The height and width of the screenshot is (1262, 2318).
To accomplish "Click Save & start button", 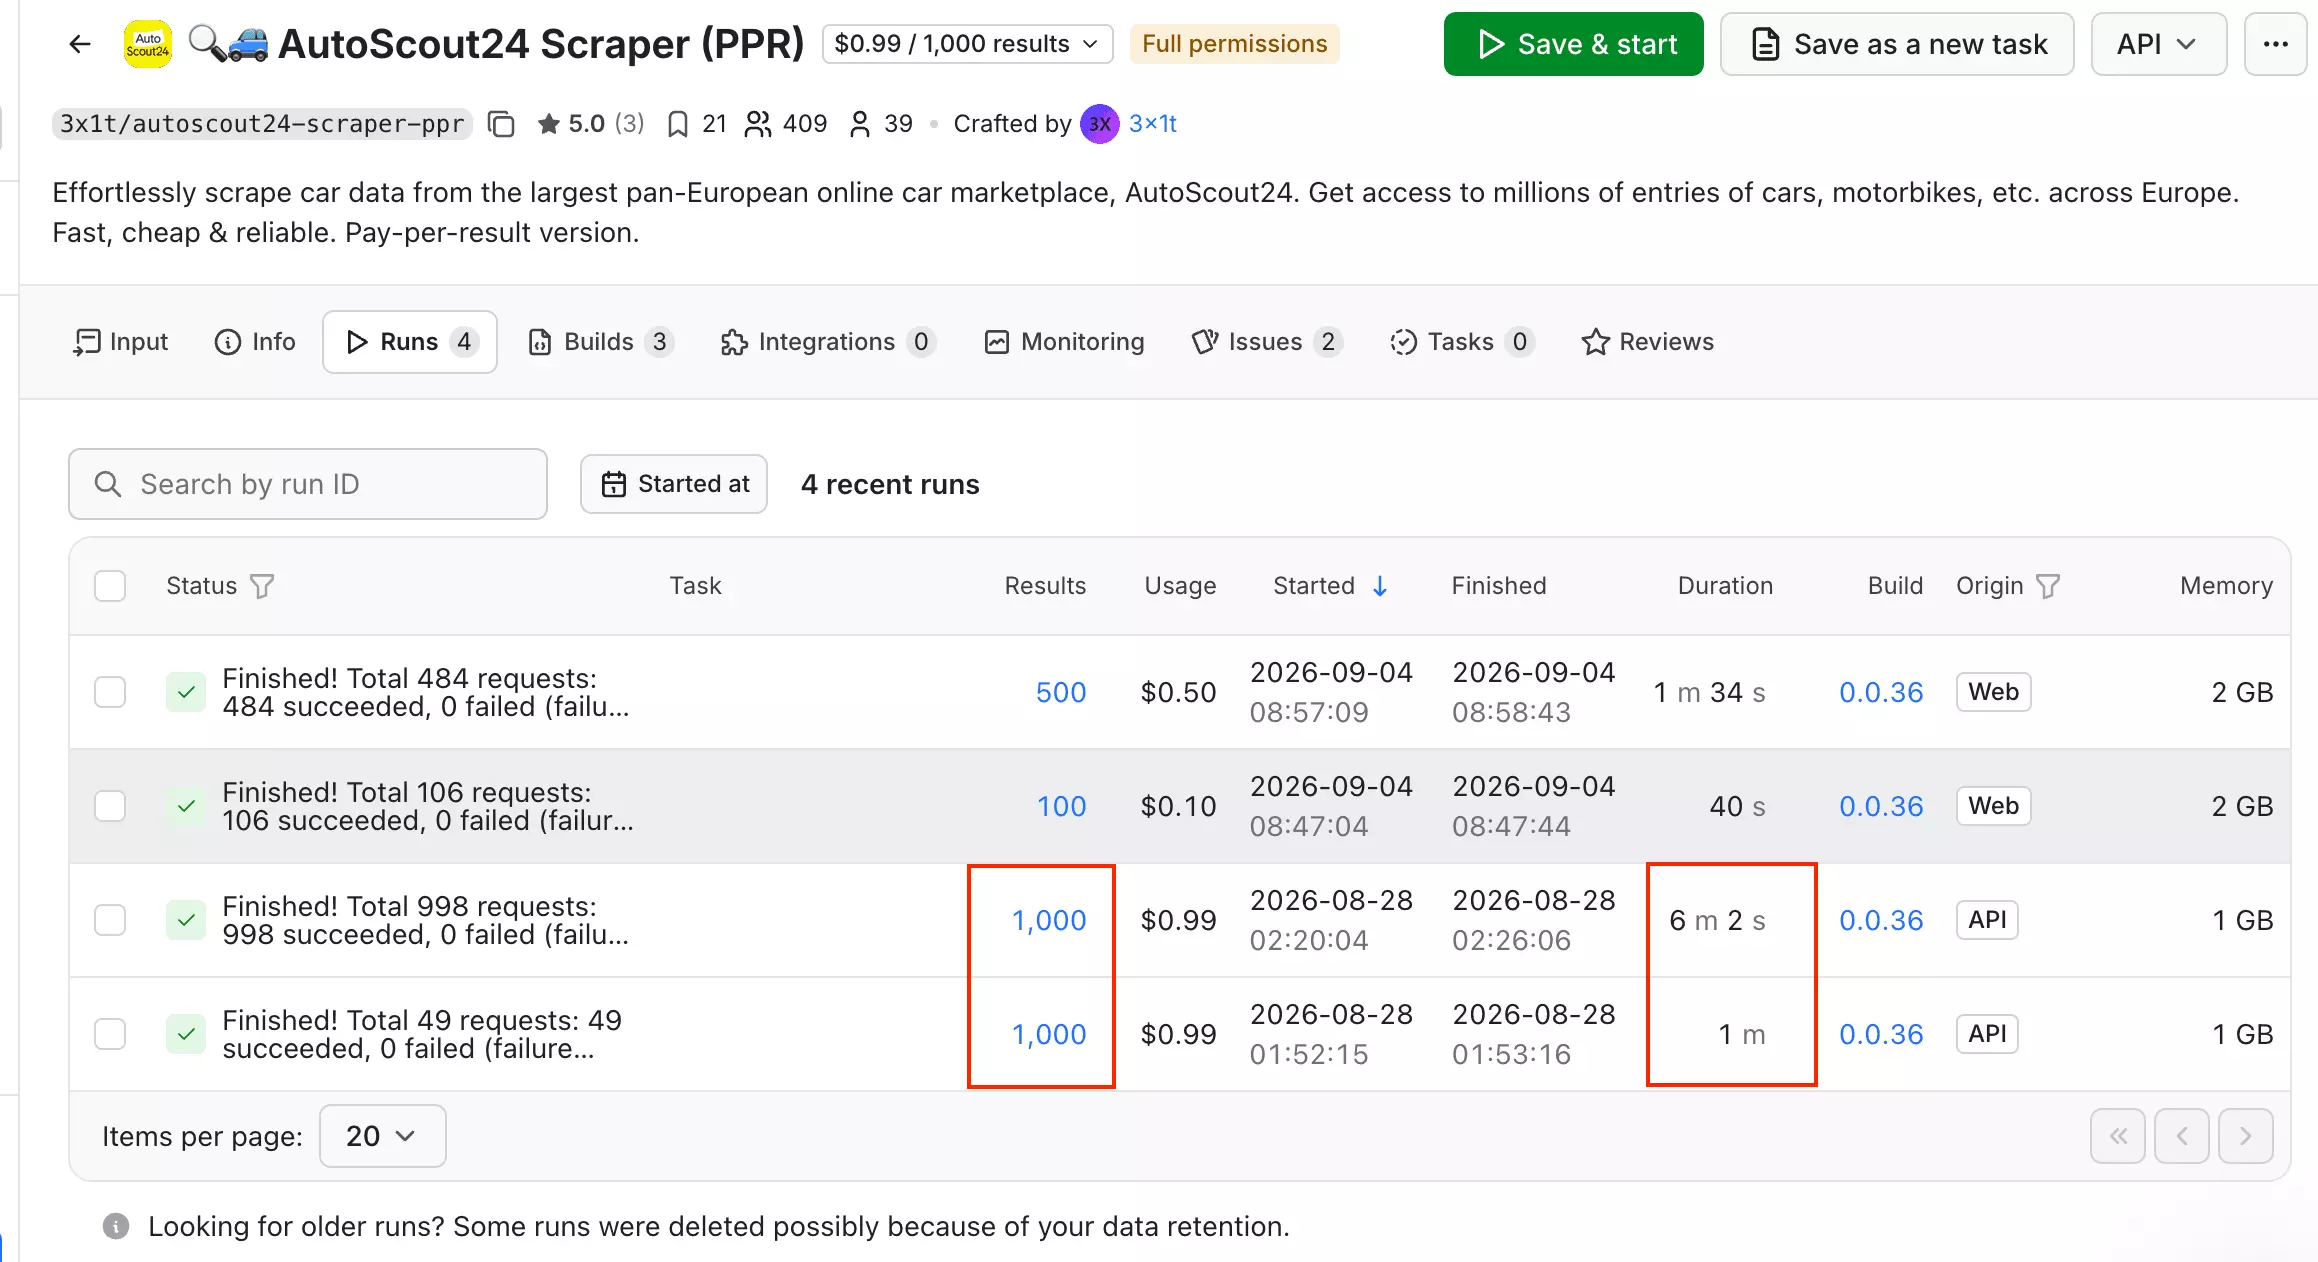I will (x=1574, y=44).
